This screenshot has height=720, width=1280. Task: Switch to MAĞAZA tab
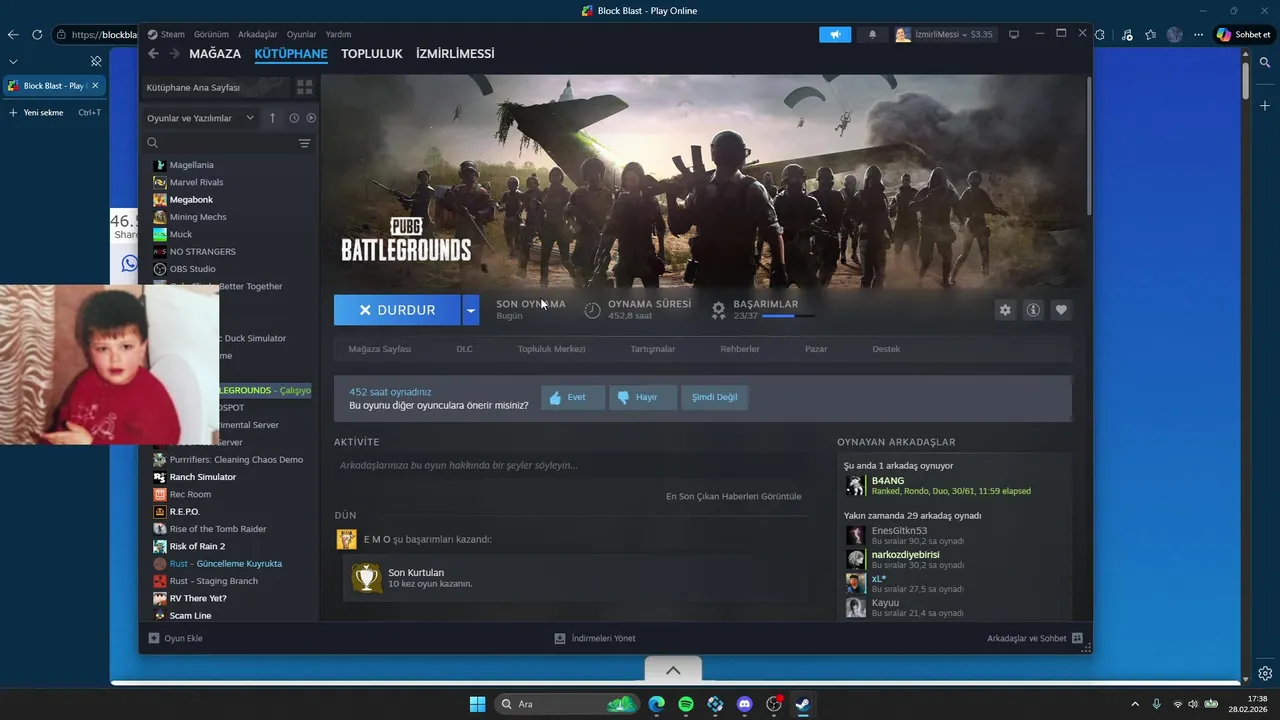pos(215,54)
